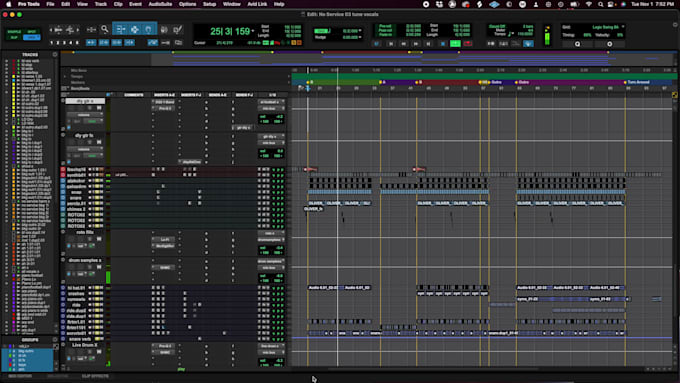Click the red Record transport button

(468, 44)
